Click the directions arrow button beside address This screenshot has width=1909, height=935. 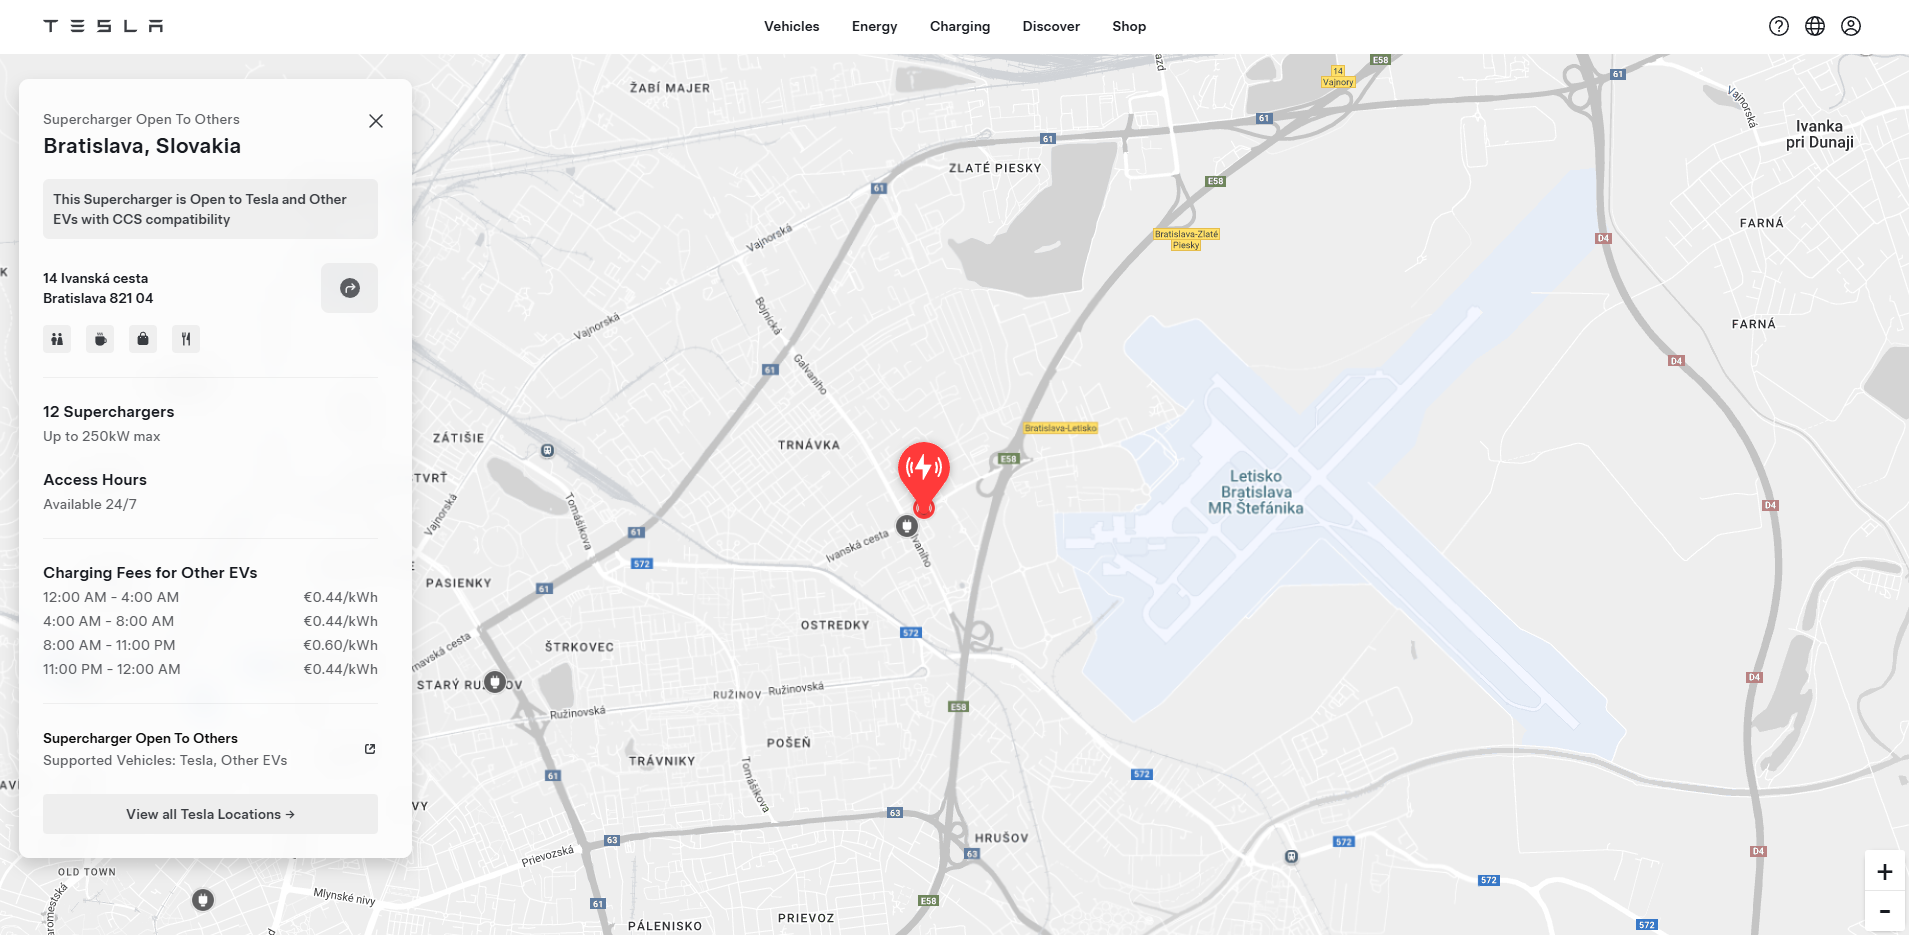[349, 288]
